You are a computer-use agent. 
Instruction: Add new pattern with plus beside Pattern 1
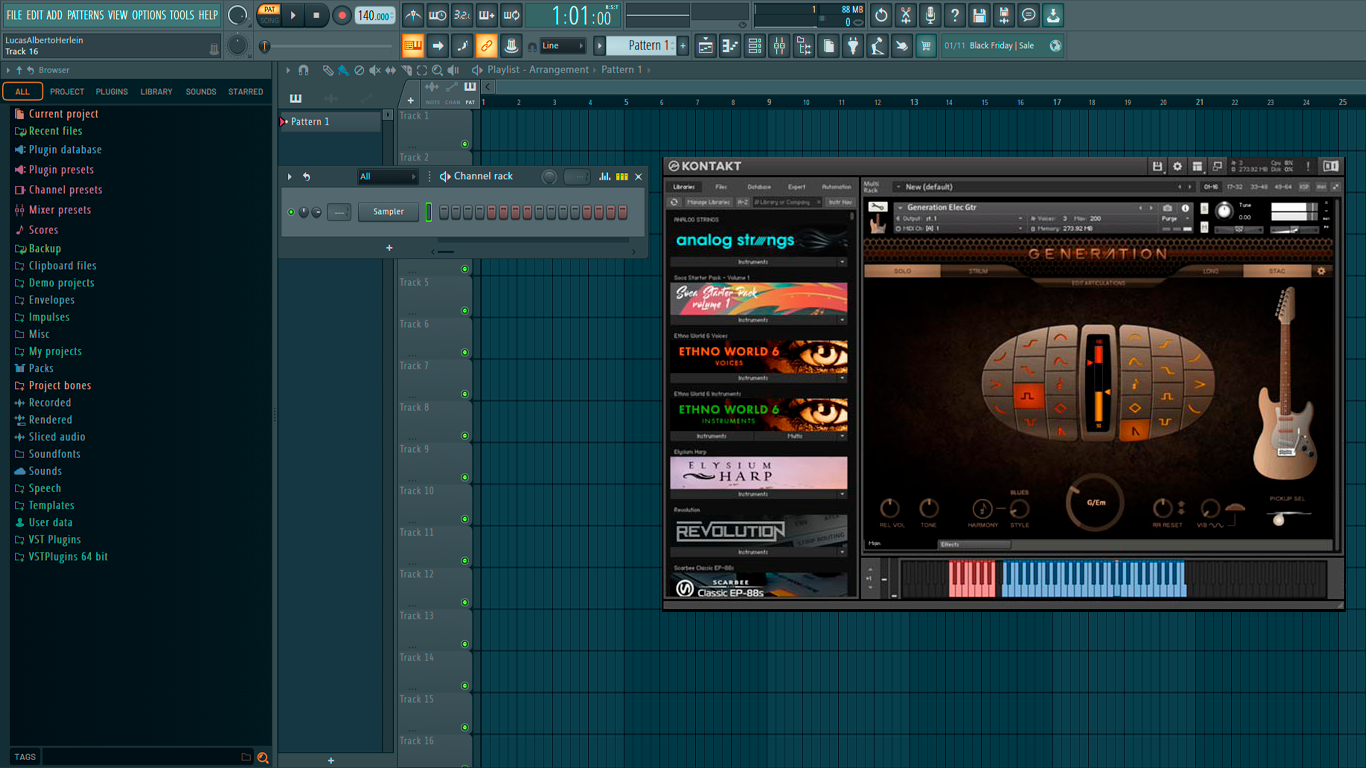[x=683, y=46]
